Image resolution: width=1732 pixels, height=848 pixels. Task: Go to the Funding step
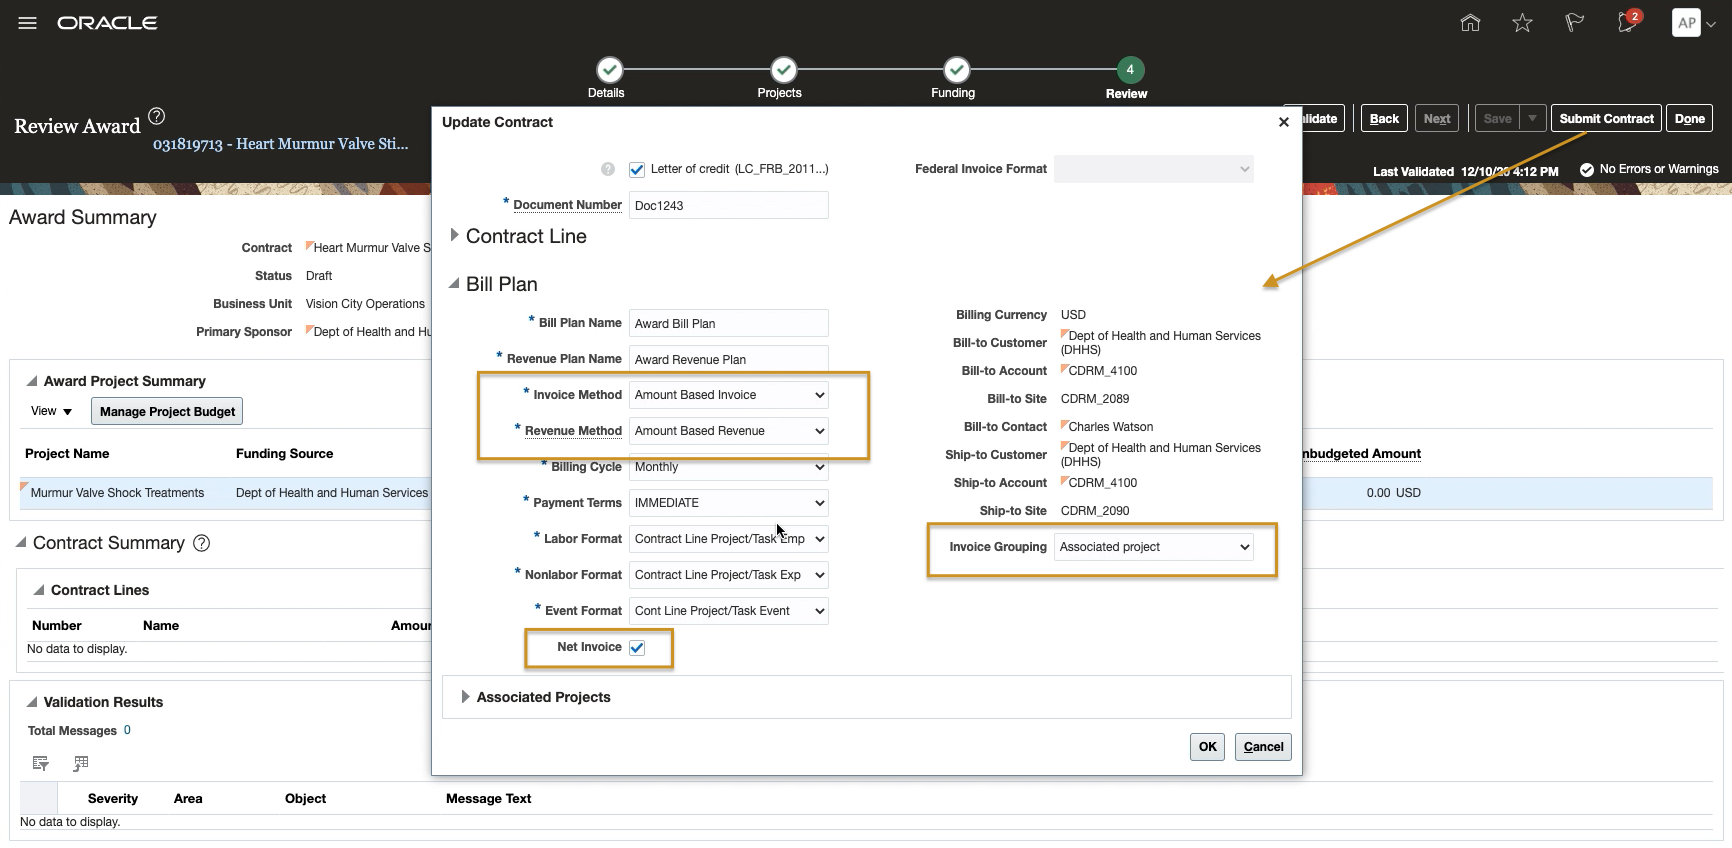pyautogui.click(x=956, y=70)
